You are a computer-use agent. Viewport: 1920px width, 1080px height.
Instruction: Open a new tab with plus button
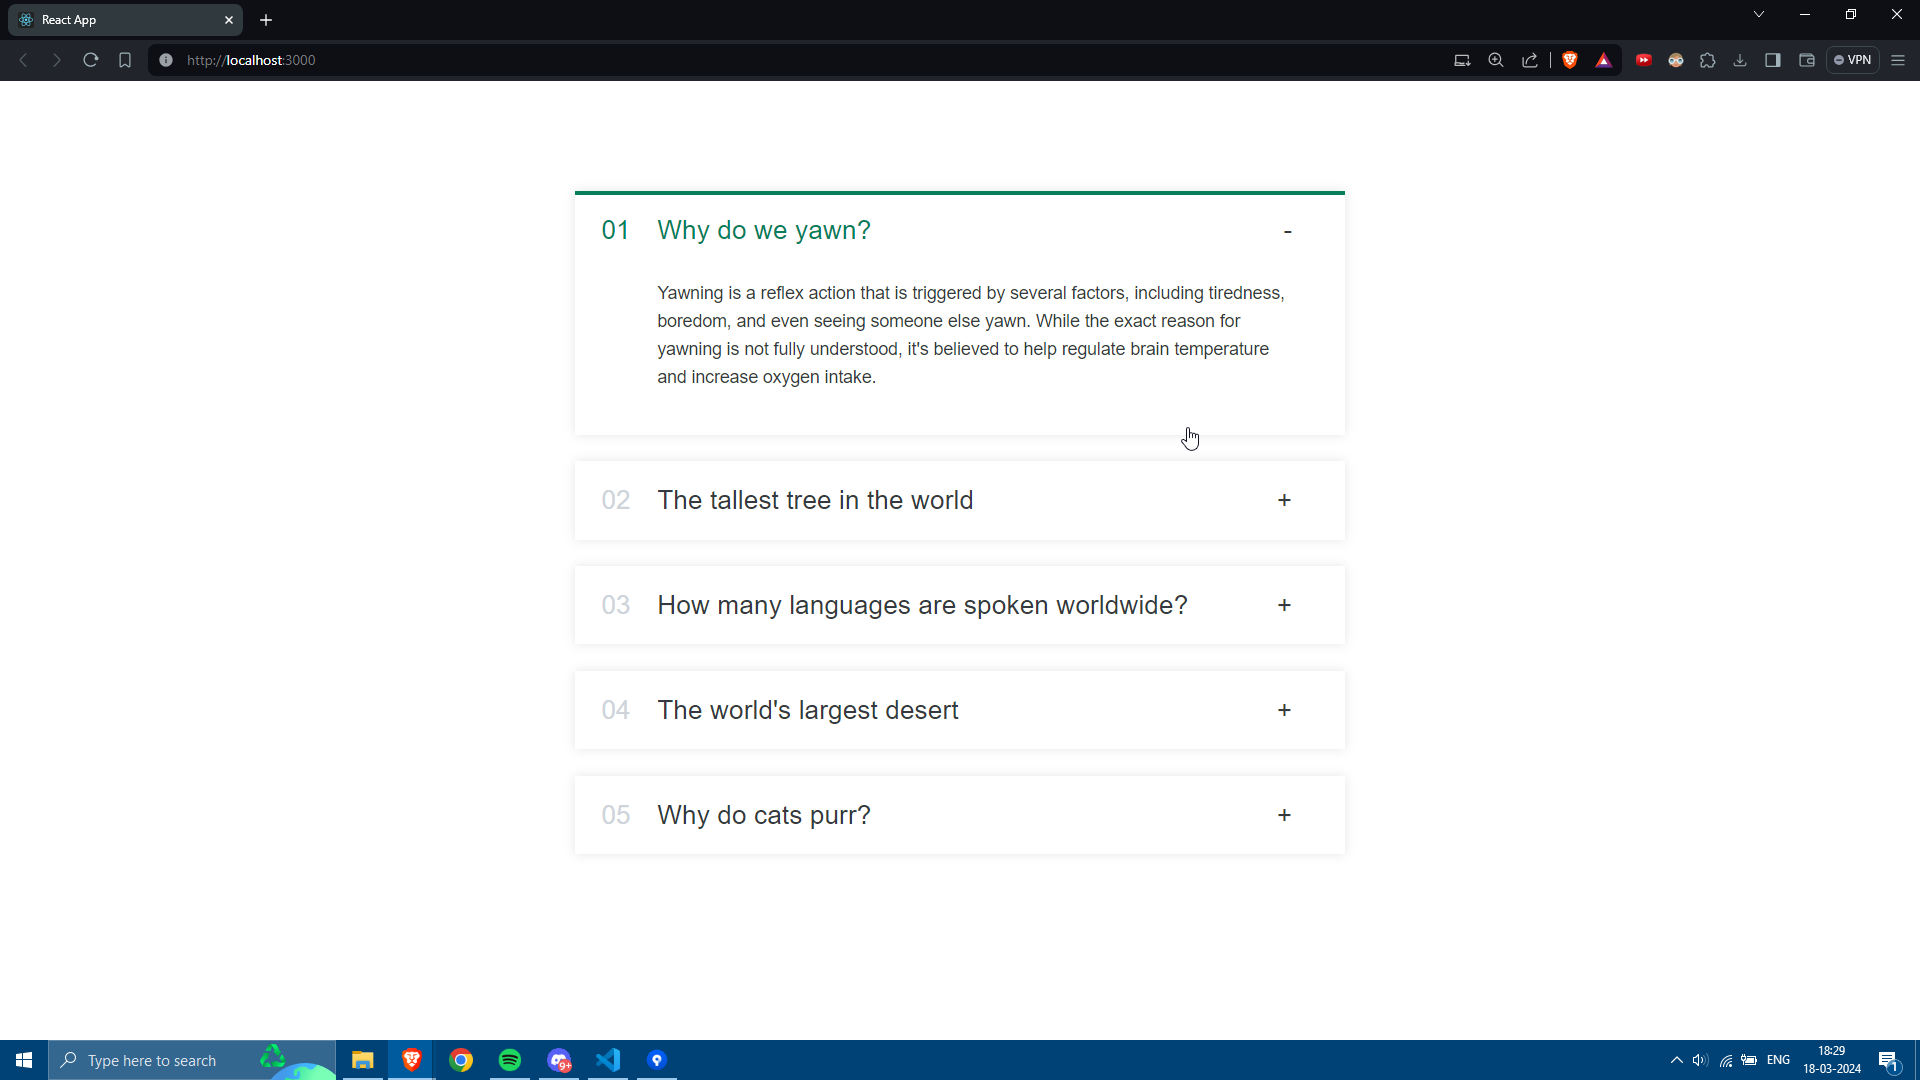[x=266, y=20]
